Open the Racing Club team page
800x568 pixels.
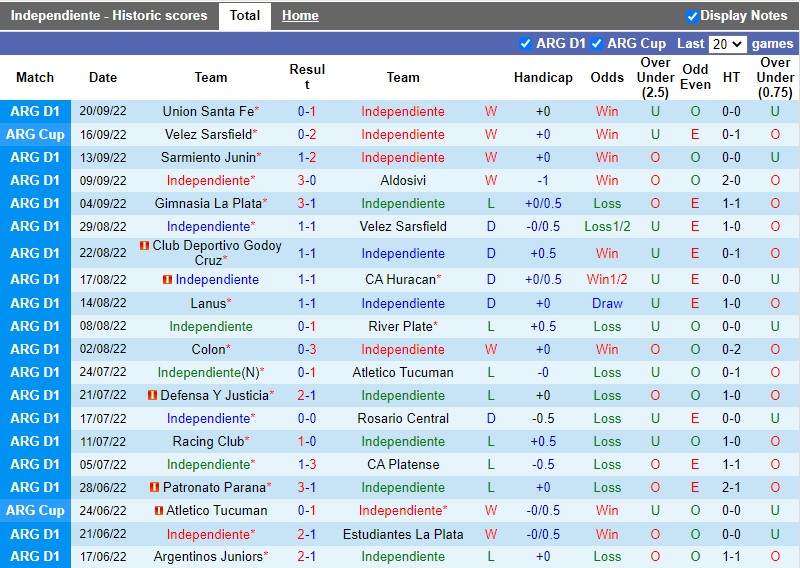207,442
